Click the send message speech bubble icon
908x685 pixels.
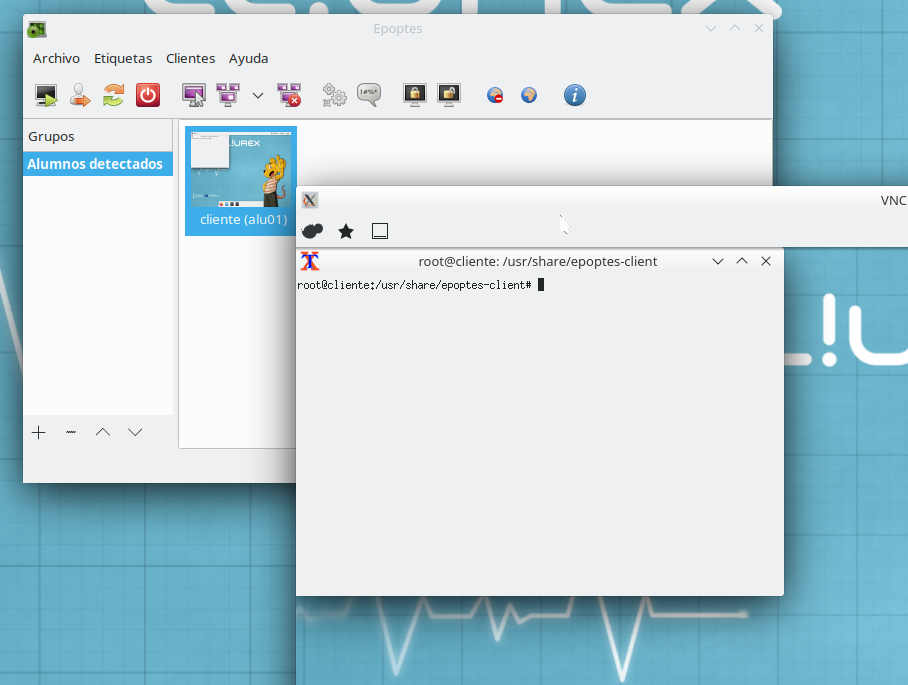(x=368, y=95)
